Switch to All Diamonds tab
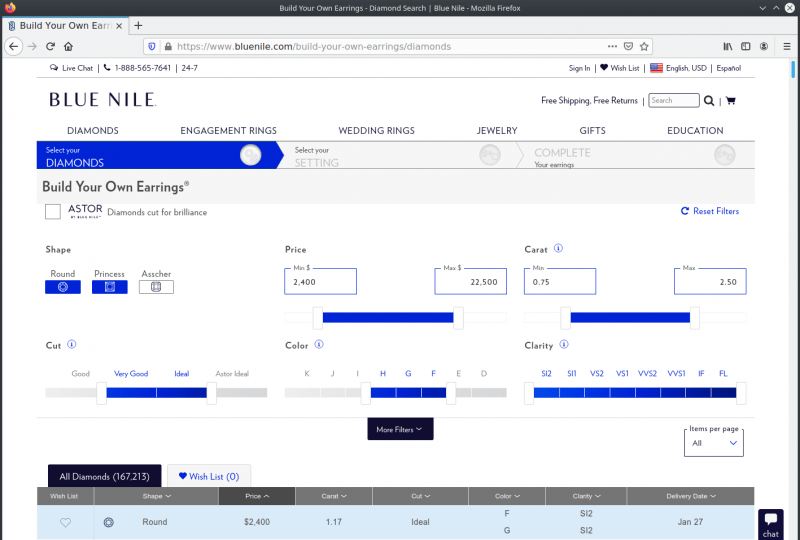Image resolution: width=800 pixels, height=540 pixels. [x=105, y=476]
